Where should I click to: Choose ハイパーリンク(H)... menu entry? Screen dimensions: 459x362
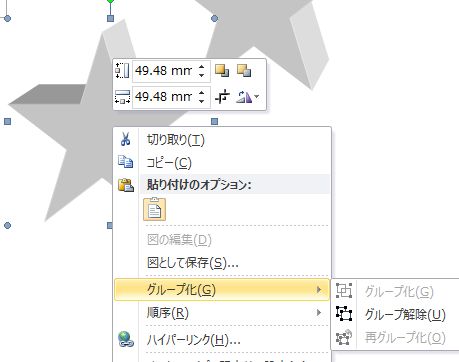[222, 340]
